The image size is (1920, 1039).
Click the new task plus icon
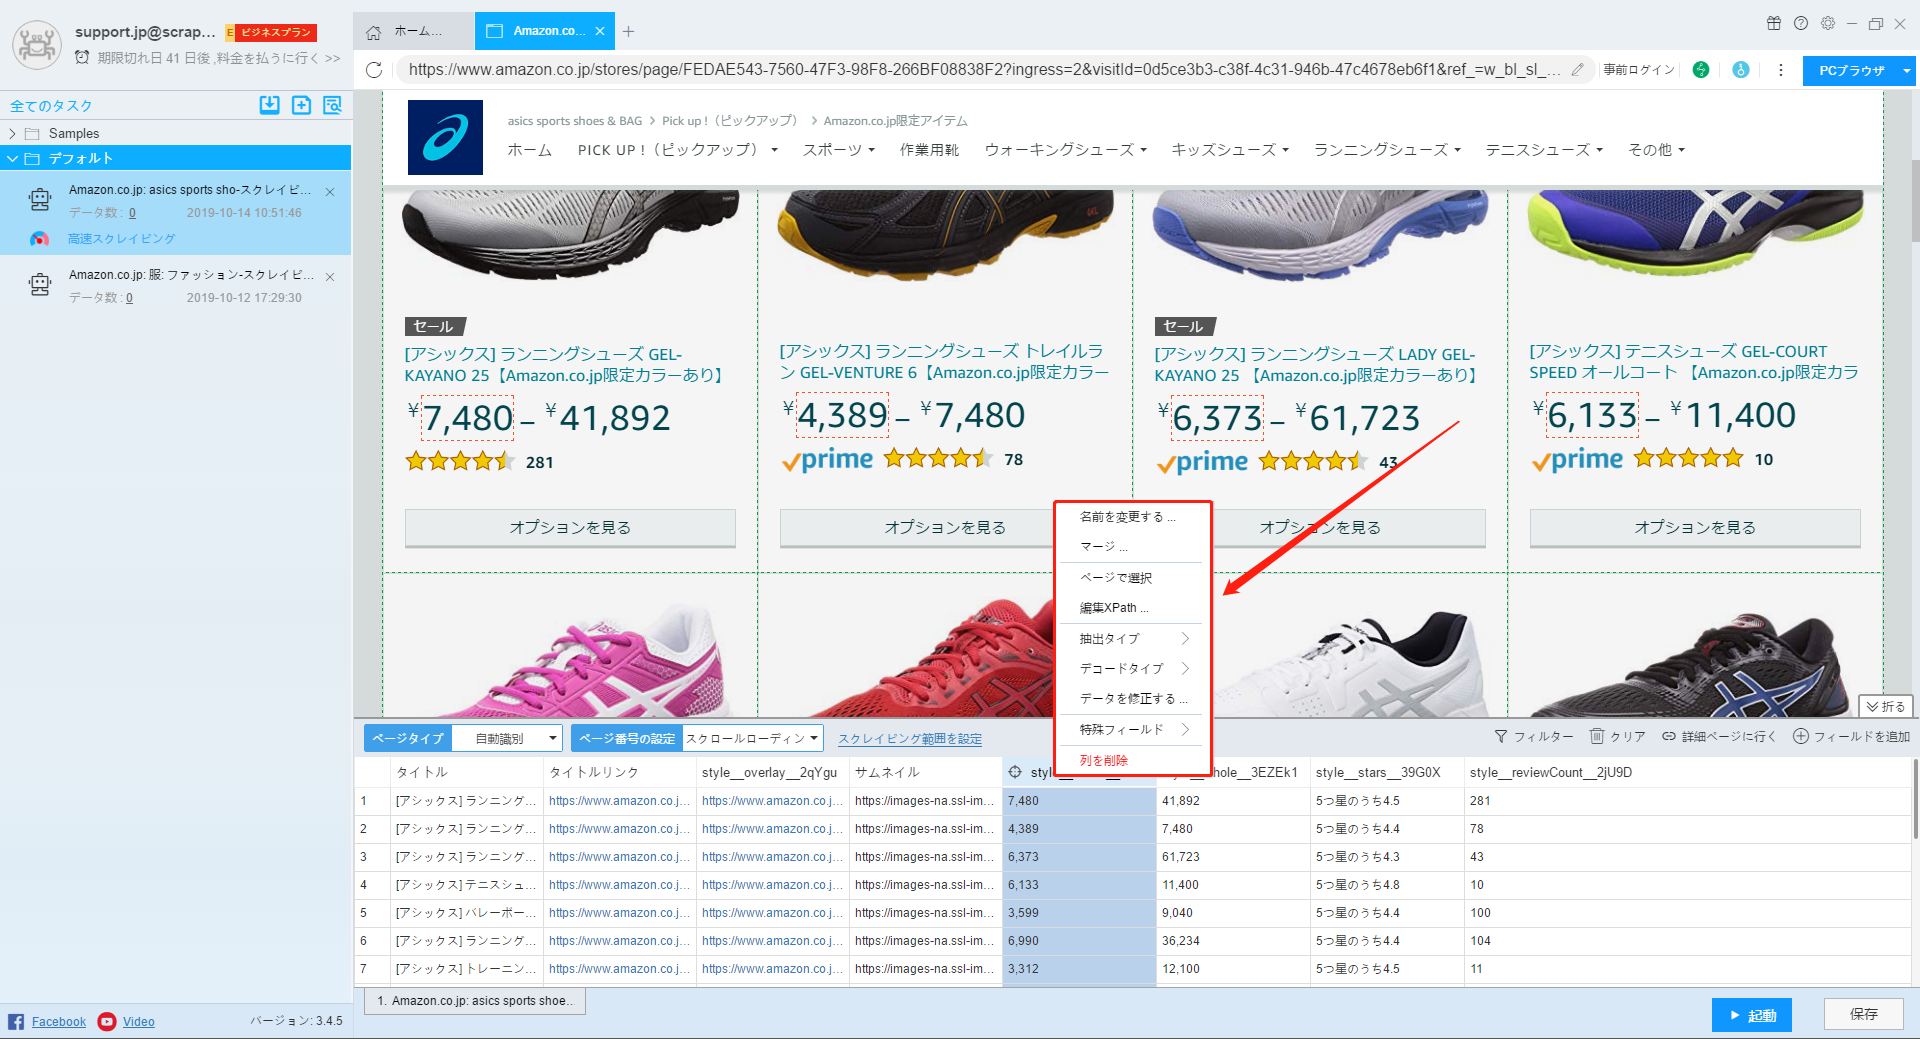coord(301,105)
